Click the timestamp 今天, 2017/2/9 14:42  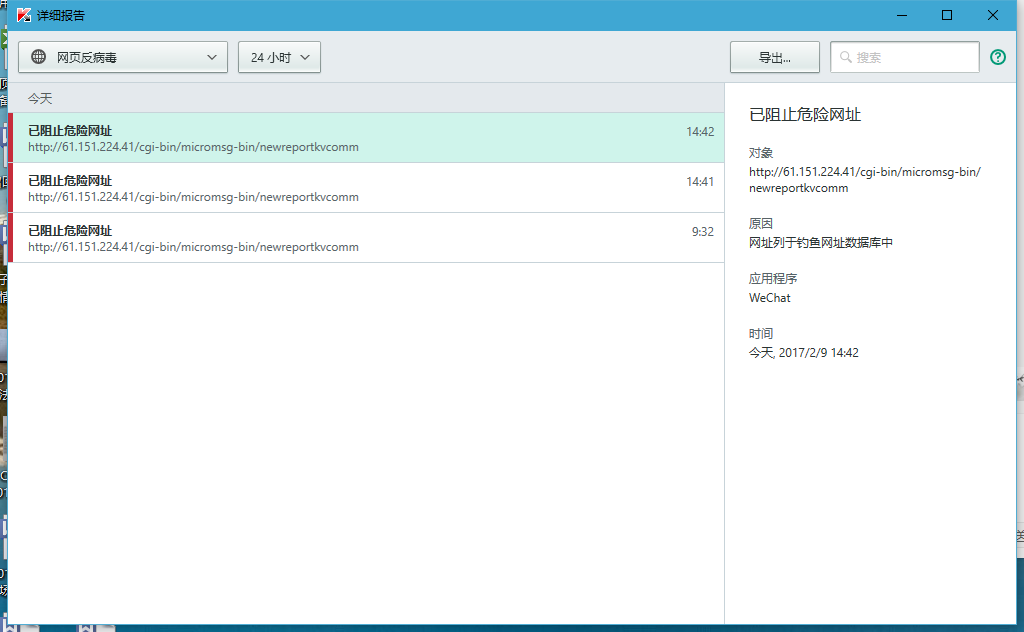coord(804,352)
